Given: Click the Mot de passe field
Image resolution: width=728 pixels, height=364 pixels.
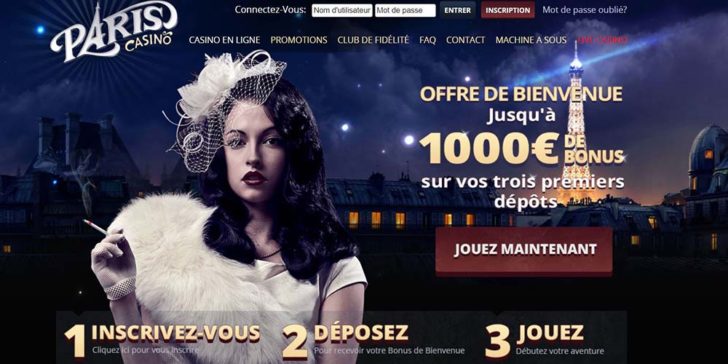Looking at the screenshot, I should tap(405, 10).
